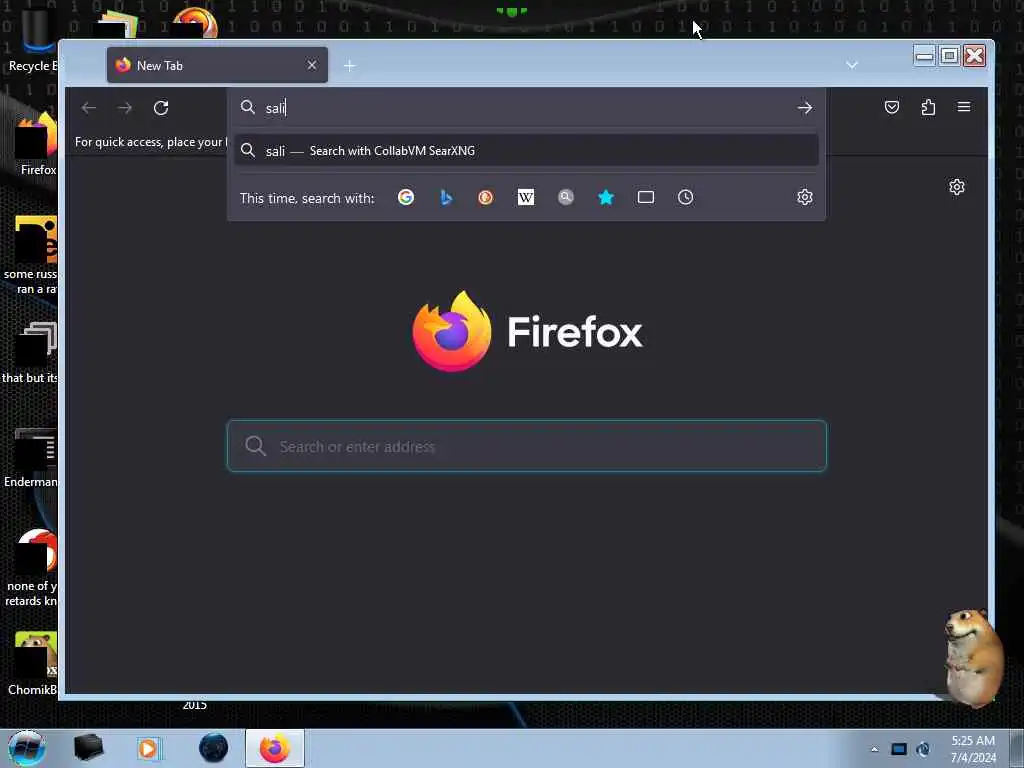Reload the current page
The height and width of the screenshot is (768, 1024).
pyautogui.click(x=161, y=108)
